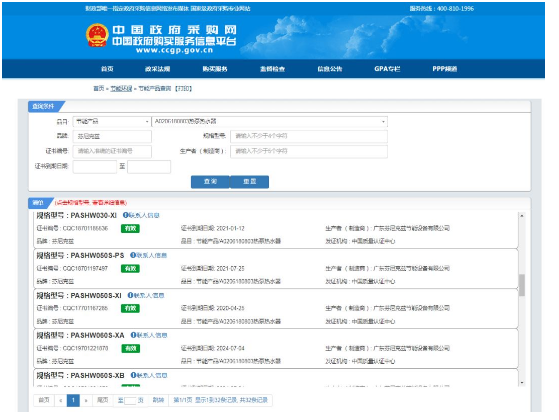Viewport: 559px width, 420px height.
Task: Focus the certificate expiry end date field
Action: click(149, 167)
